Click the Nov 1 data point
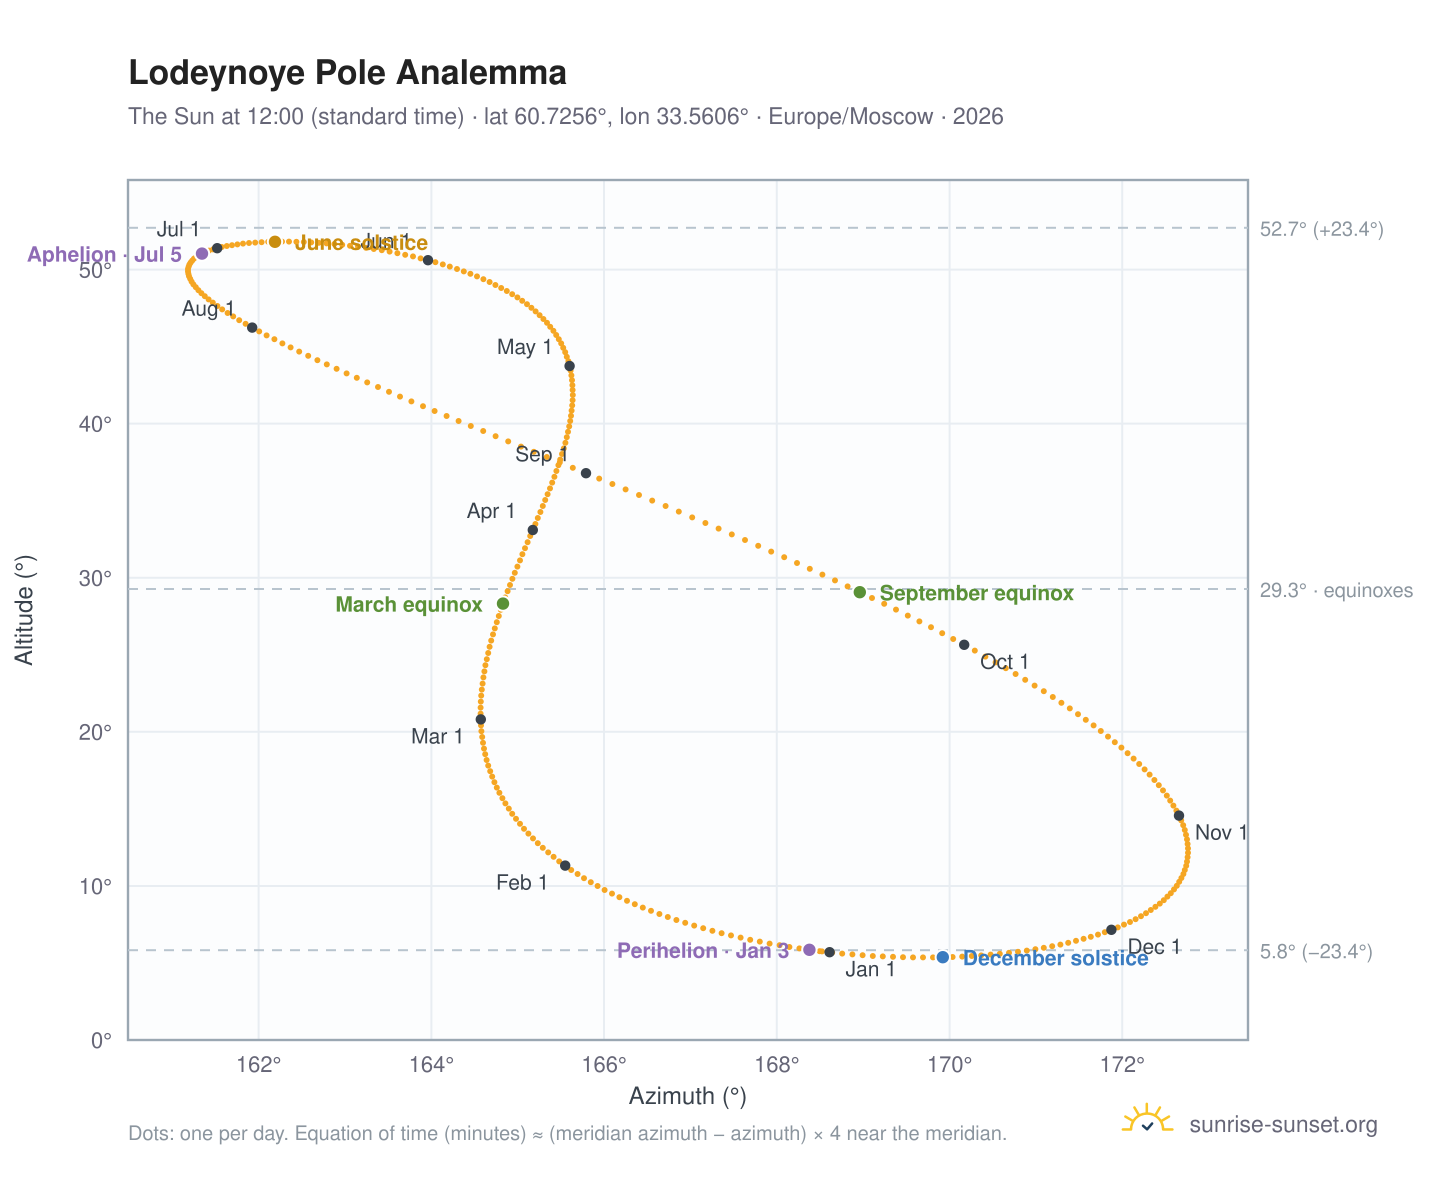This screenshot has width=1448, height=1188. click(x=1179, y=816)
